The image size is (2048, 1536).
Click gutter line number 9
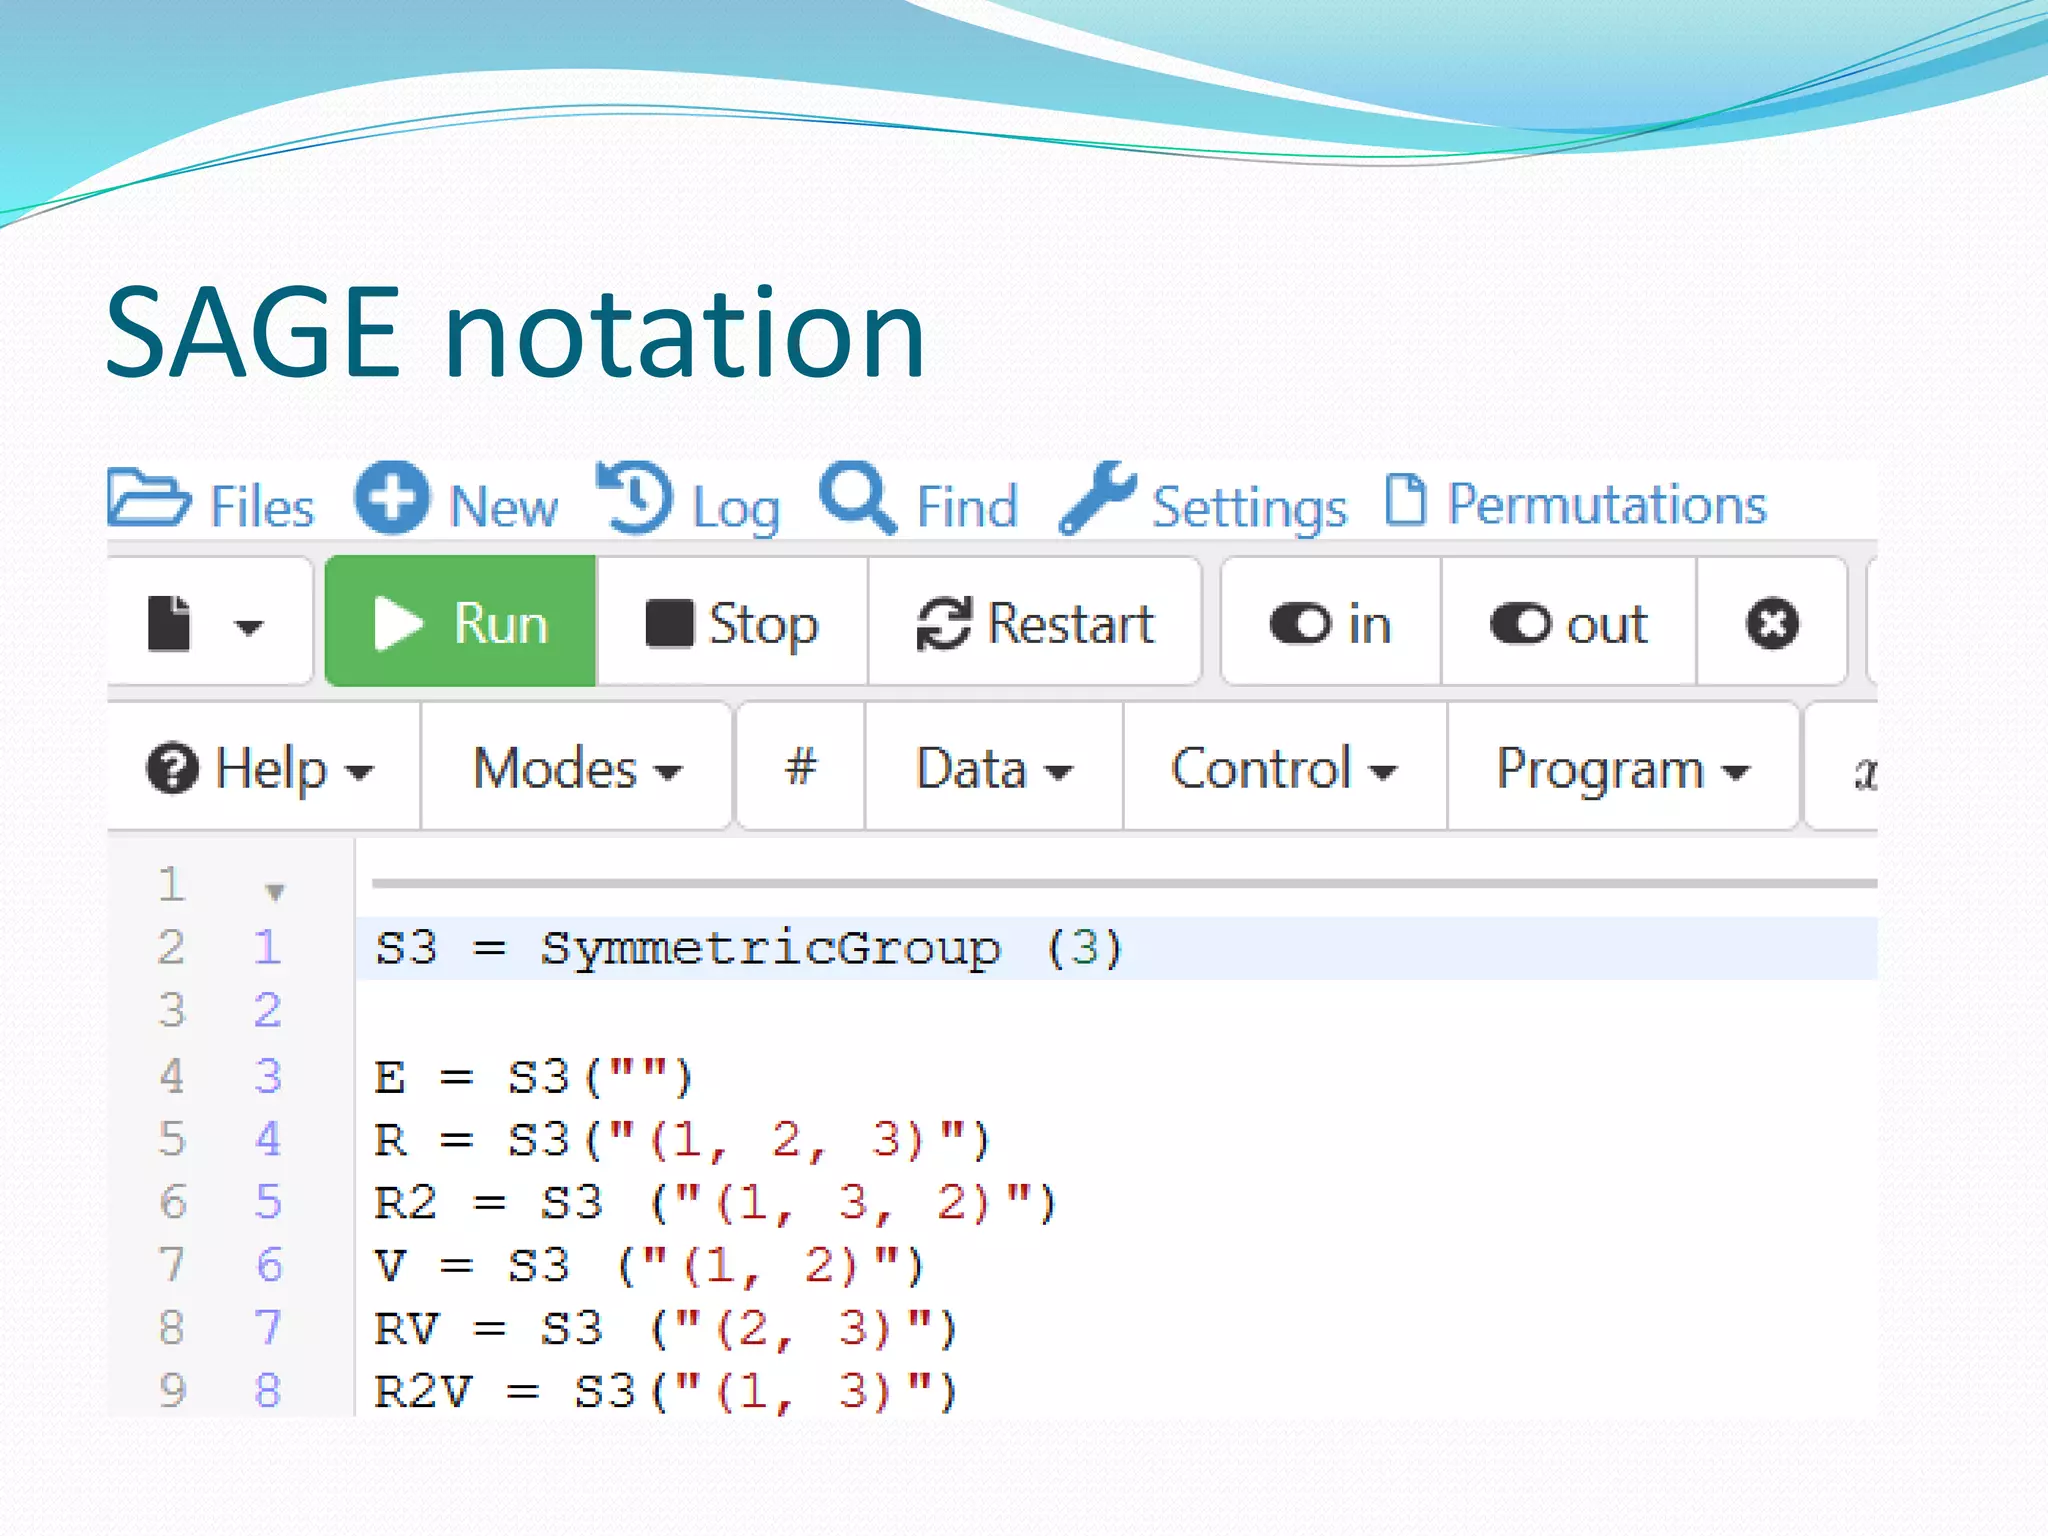coord(172,1389)
